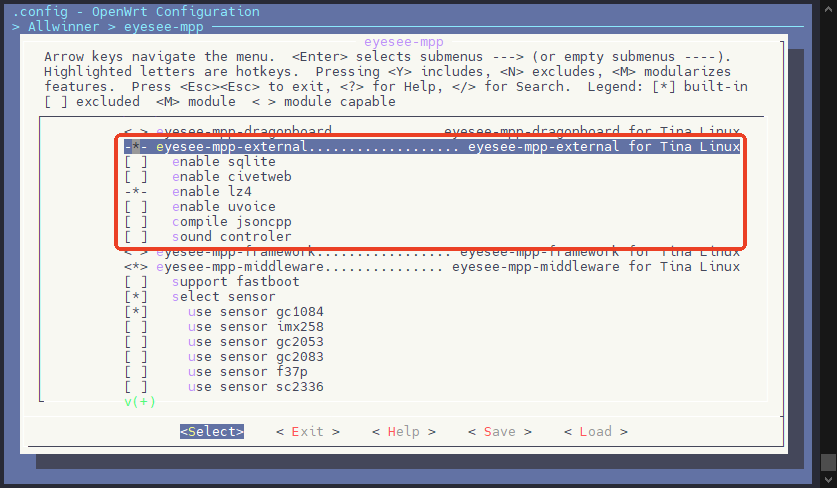
Task: Choose the Exit button
Action: (x=307, y=431)
